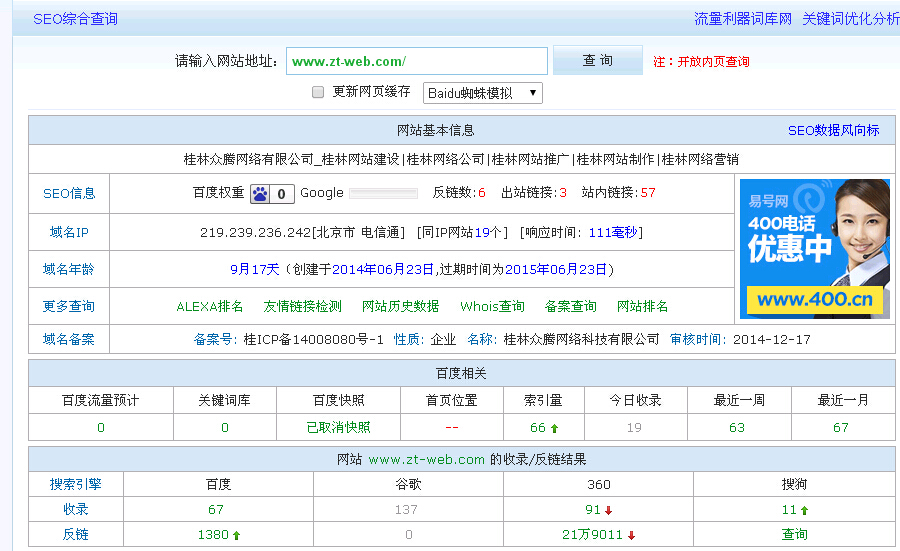The height and width of the screenshot is (551, 900).
Task: Click the 审核时间 date 2014-12-17
Action: click(772, 339)
